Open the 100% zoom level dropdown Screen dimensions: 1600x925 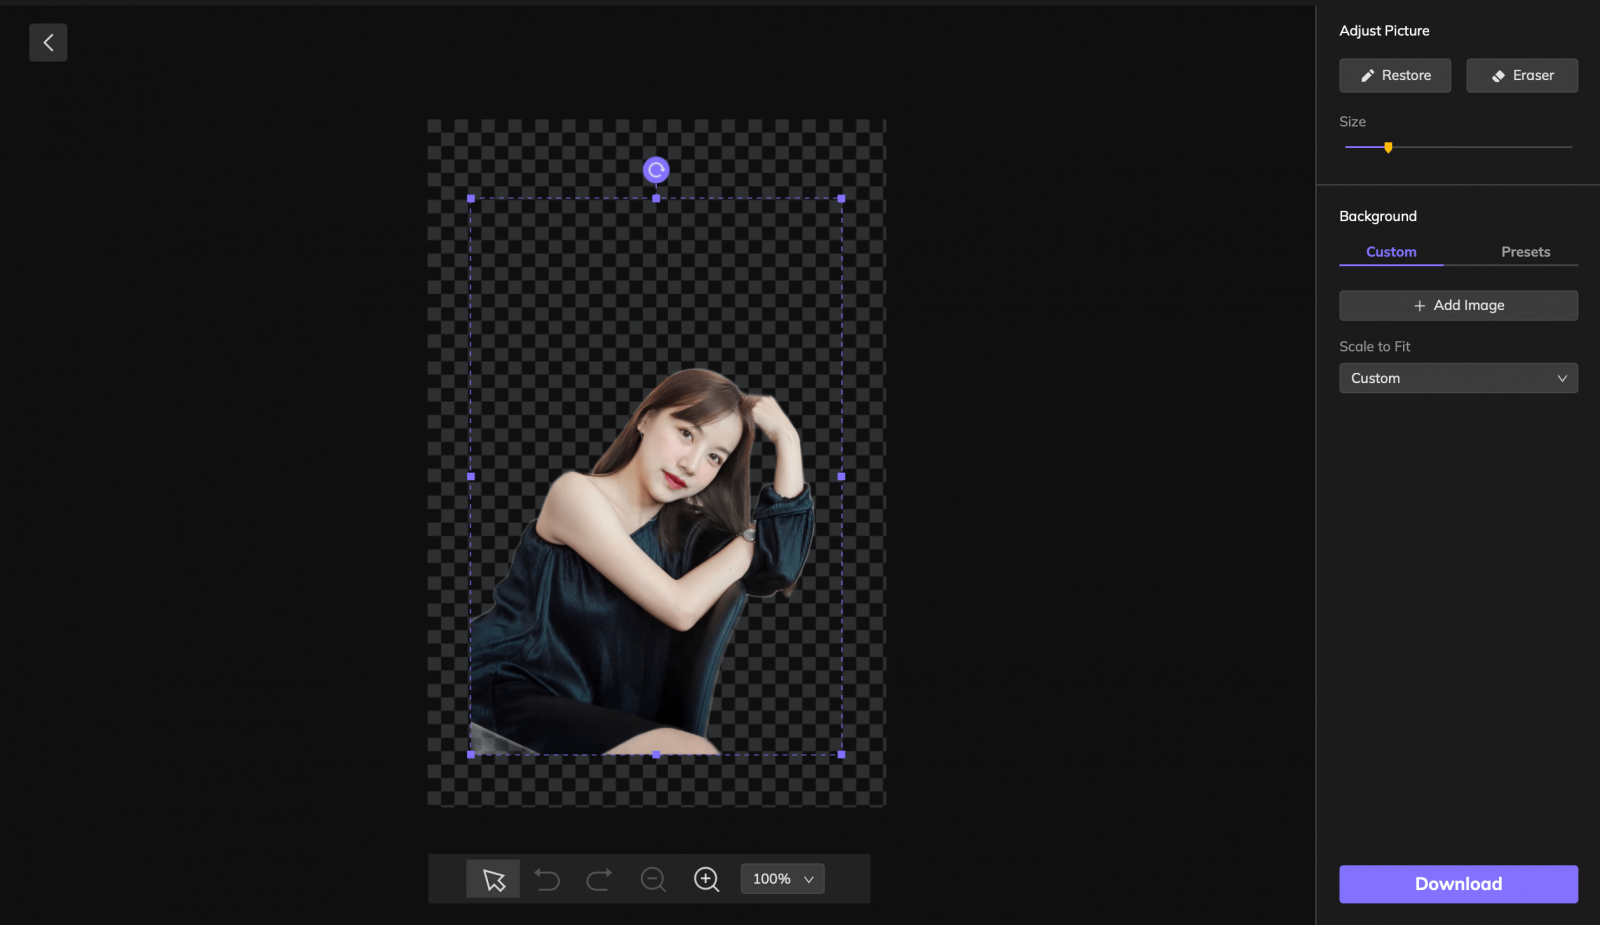pos(782,879)
